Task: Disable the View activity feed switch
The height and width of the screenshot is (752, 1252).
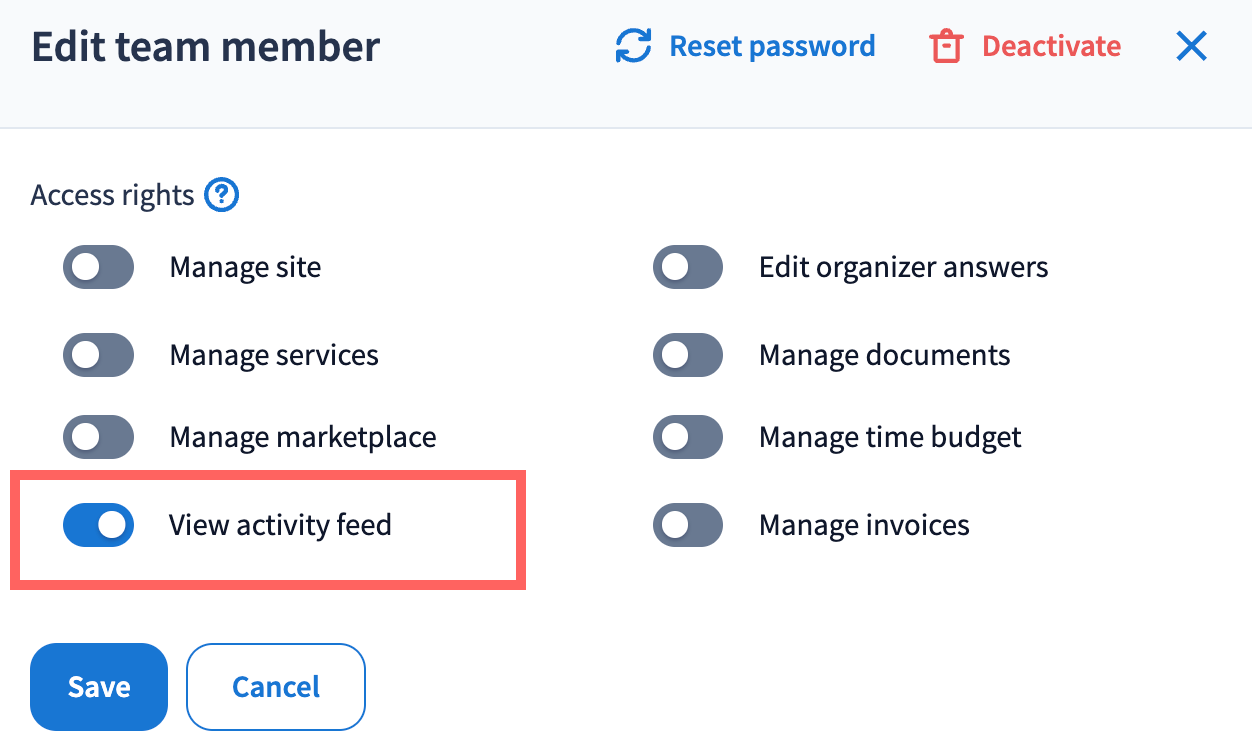Action: 98,525
